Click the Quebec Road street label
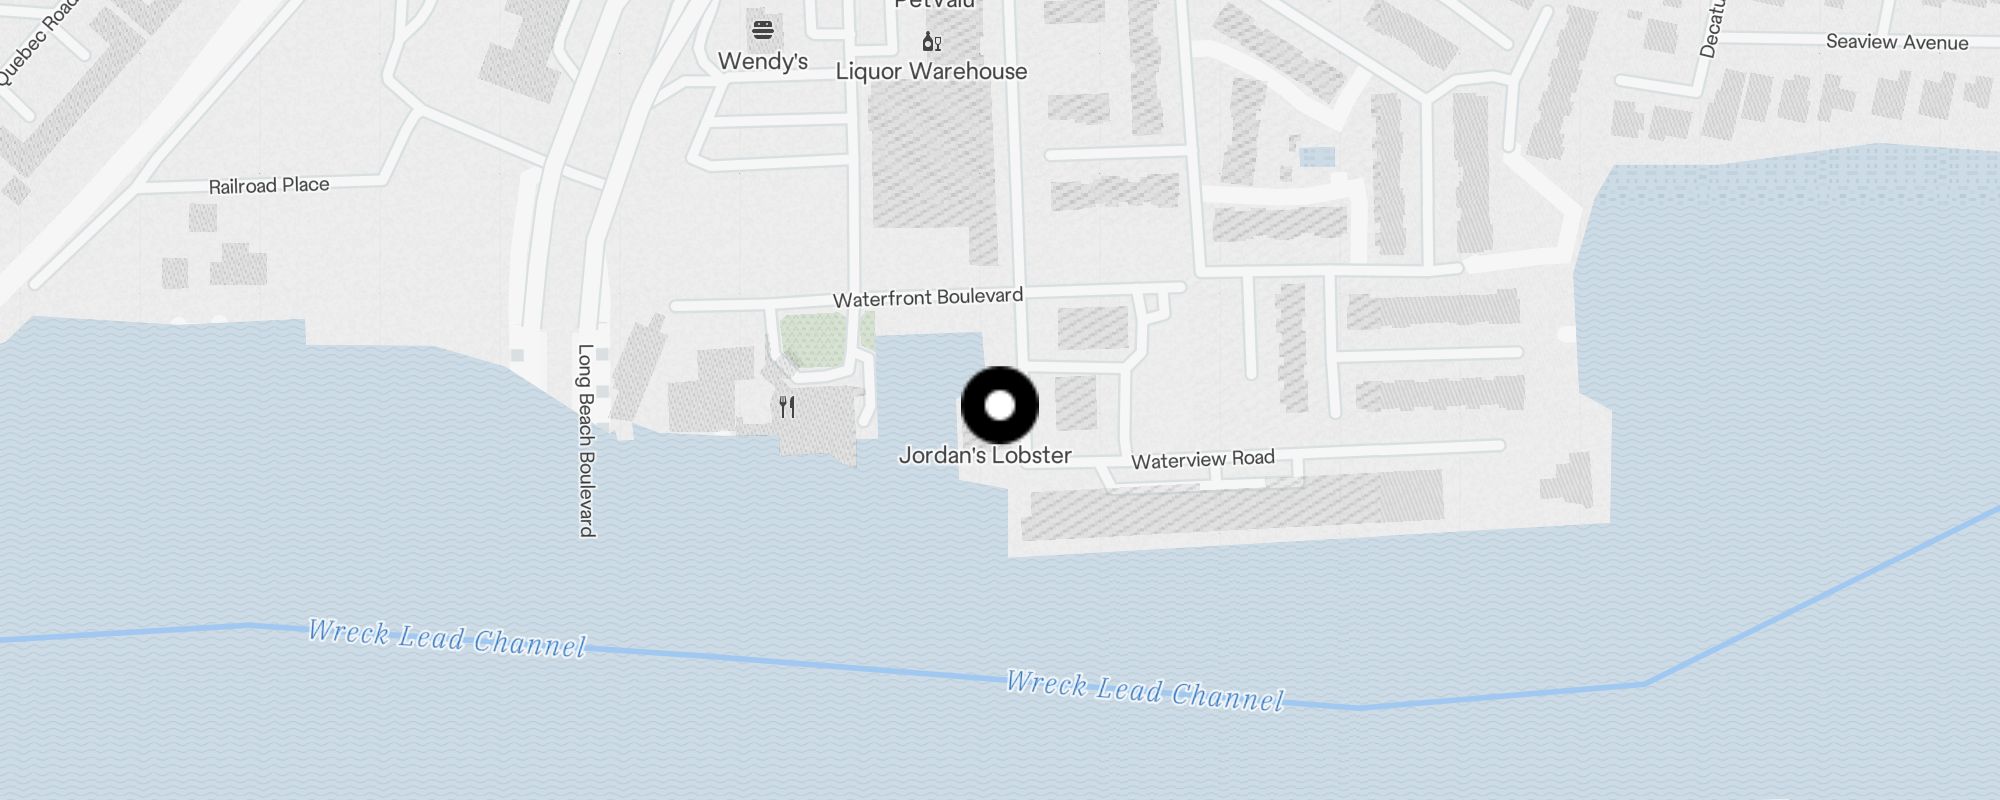The width and height of the screenshot is (2000, 800). pyautogui.click(x=38, y=42)
